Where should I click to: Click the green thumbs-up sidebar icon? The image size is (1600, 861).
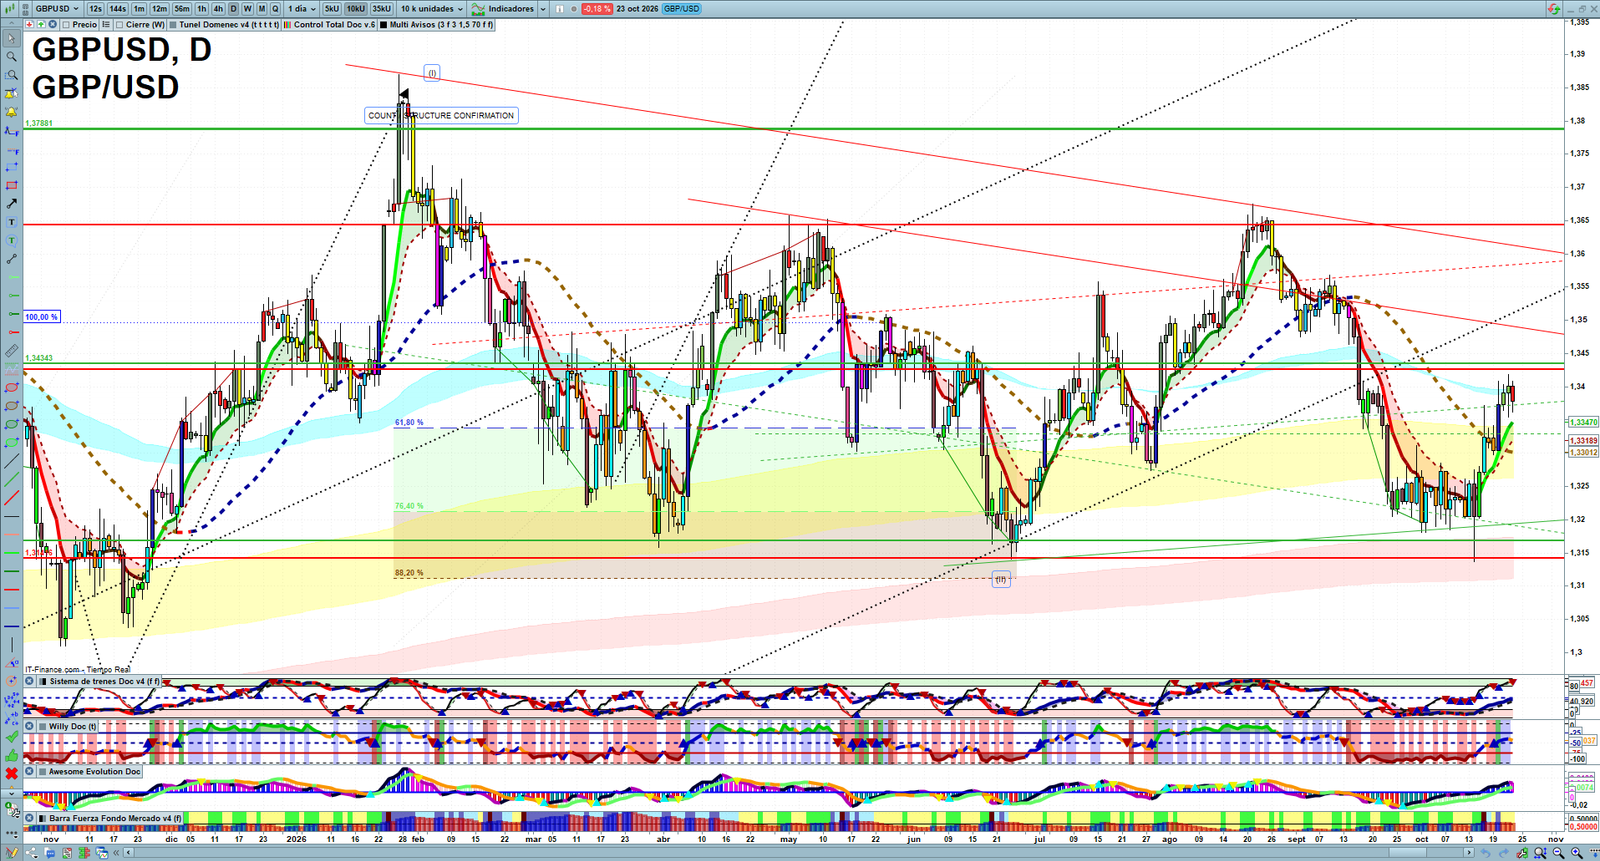coord(11,755)
